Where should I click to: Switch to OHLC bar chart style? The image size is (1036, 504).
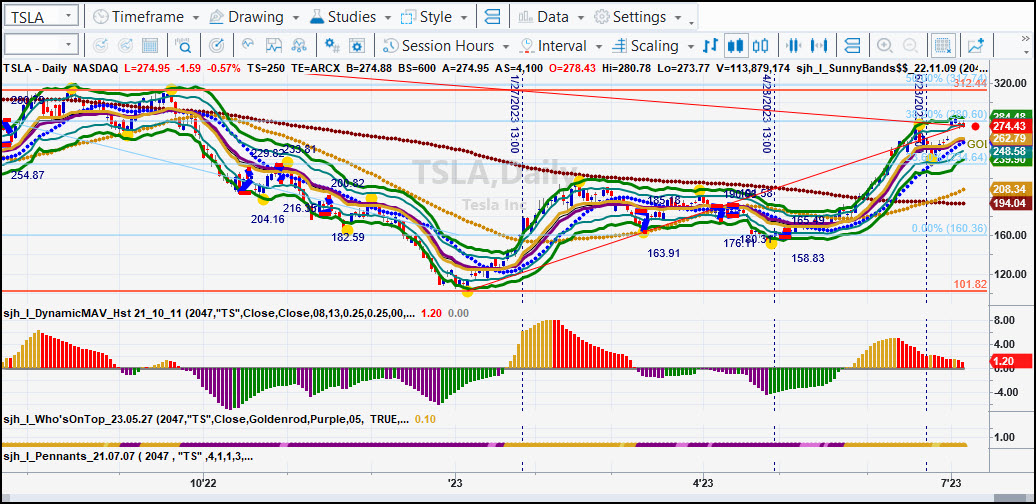[x=710, y=46]
